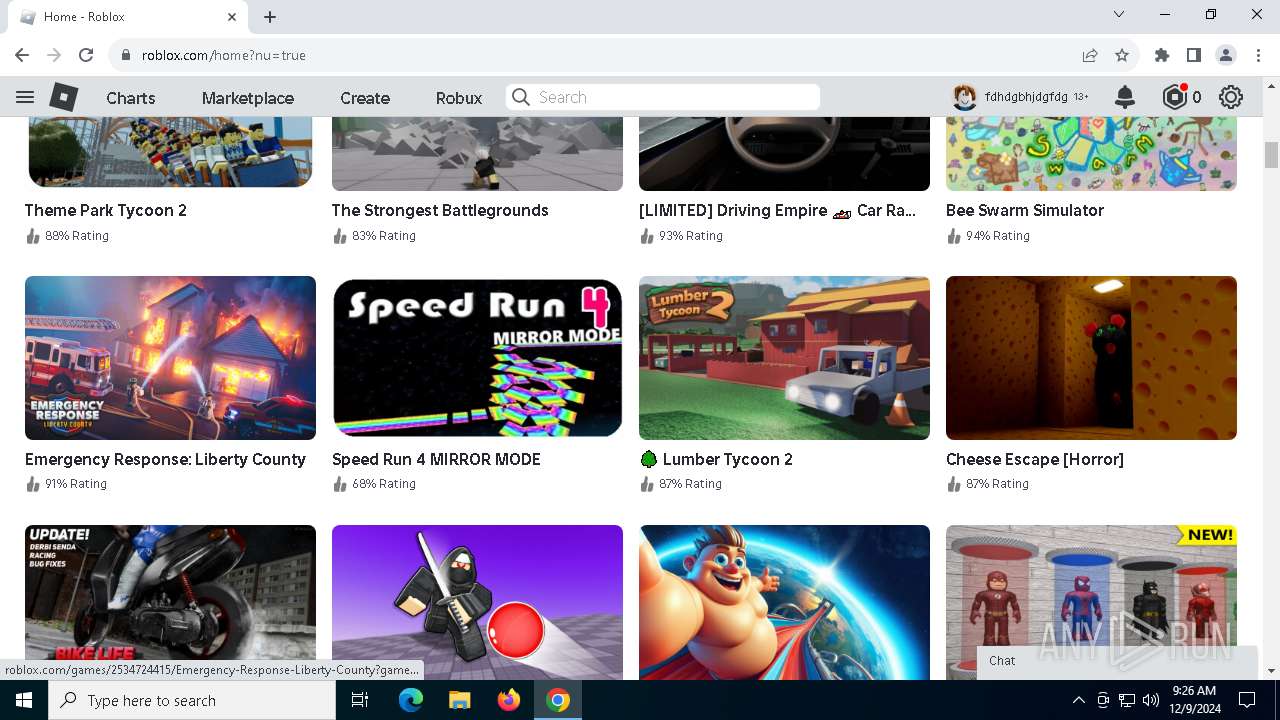Open the Roblox hamburger navigation menu
1280x720 pixels.
[25, 97]
